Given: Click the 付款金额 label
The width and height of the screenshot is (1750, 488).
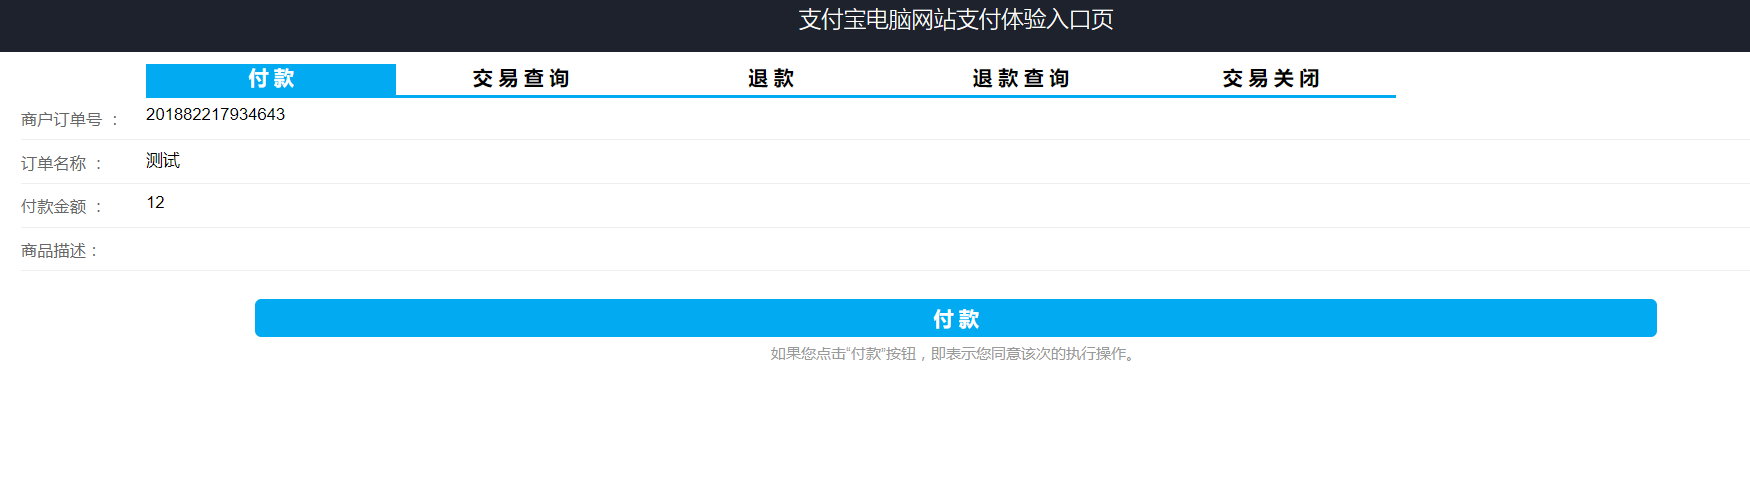Looking at the screenshot, I should tap(62, 207).
